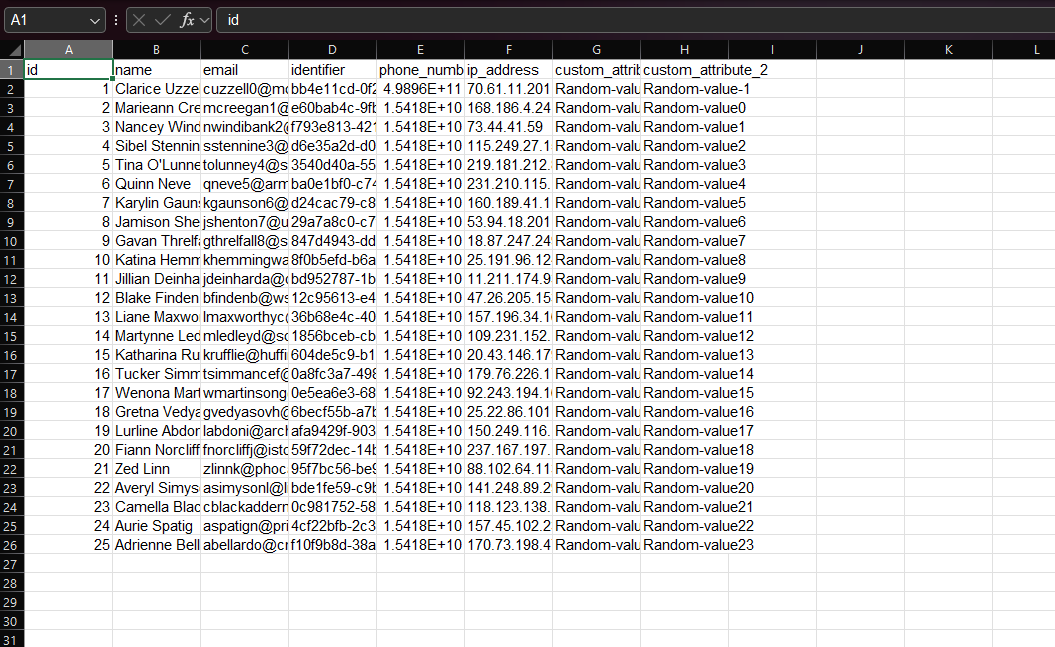This screenshot has width=1055, height=647.
Task: Select column H header
Action: (x=684, y=50)
